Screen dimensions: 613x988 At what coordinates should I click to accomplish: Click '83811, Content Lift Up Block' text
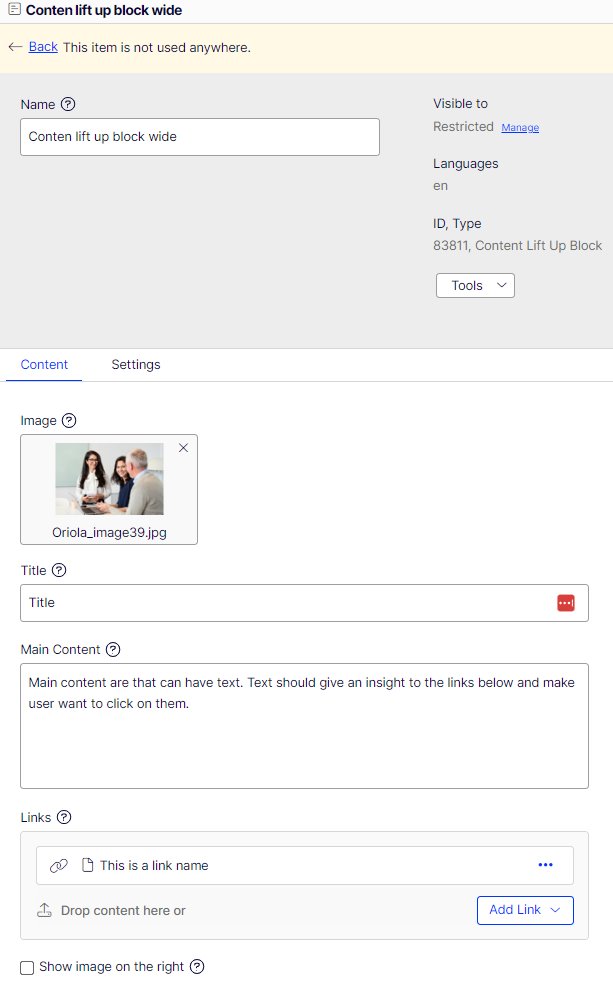point(517,246)
